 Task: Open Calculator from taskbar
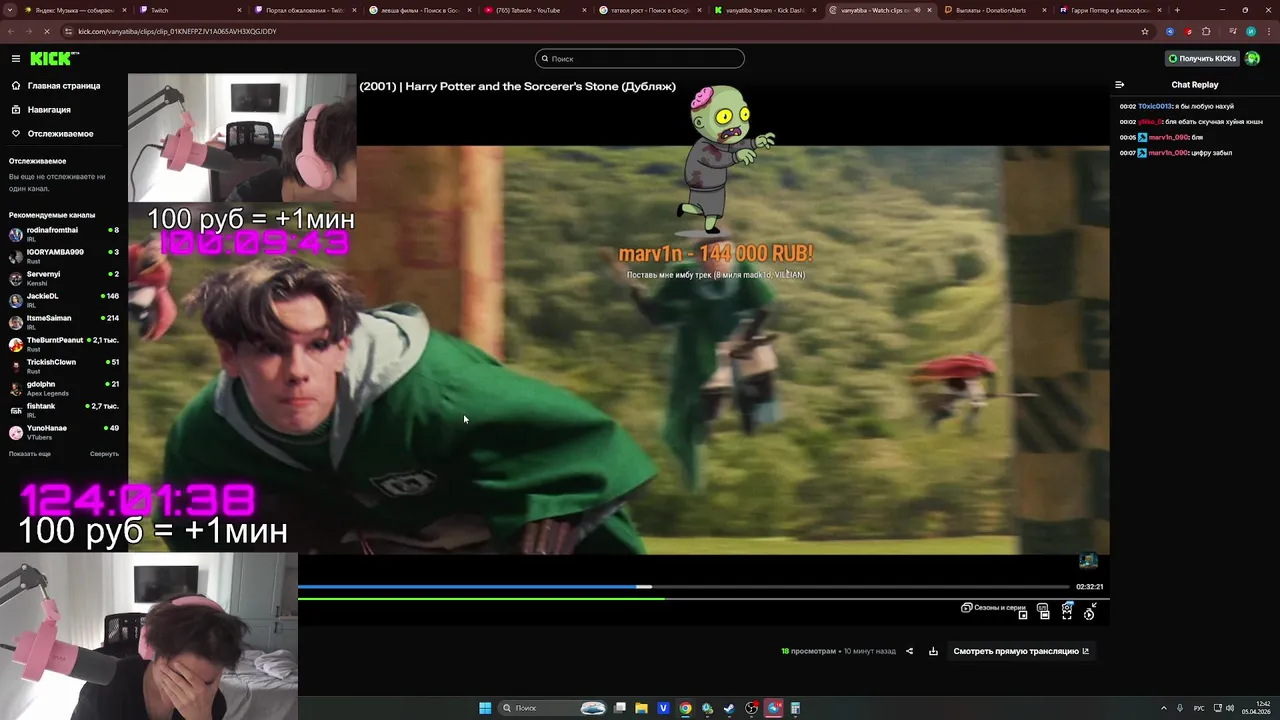[x=795, y=708]
